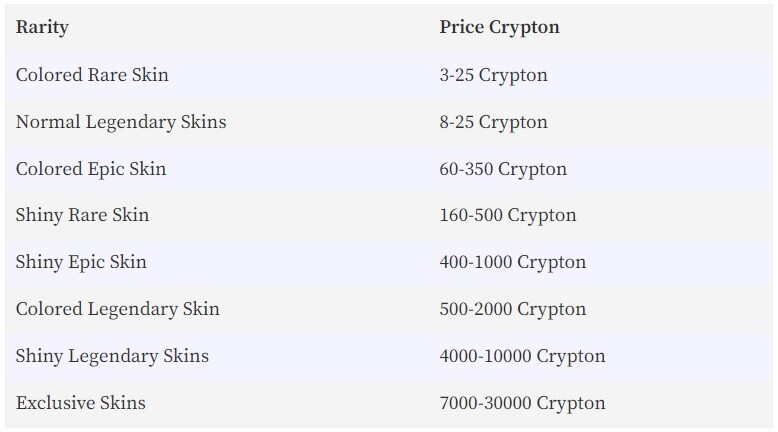Image resolution: width=778 pixels, height=432 pixels.
Task: Click the Colored Legendary Skin label
Action: coord(118,309)
